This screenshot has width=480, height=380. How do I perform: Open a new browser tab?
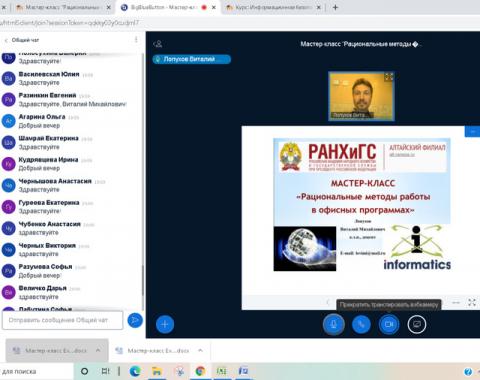click(x=335, y=7)
